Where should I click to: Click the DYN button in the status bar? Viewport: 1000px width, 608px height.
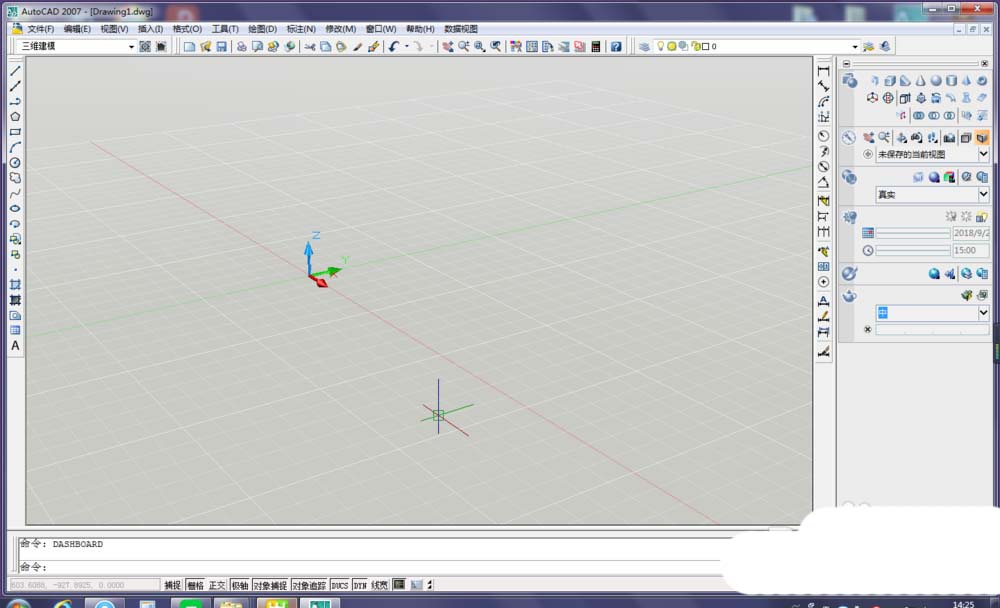[358, 586]
